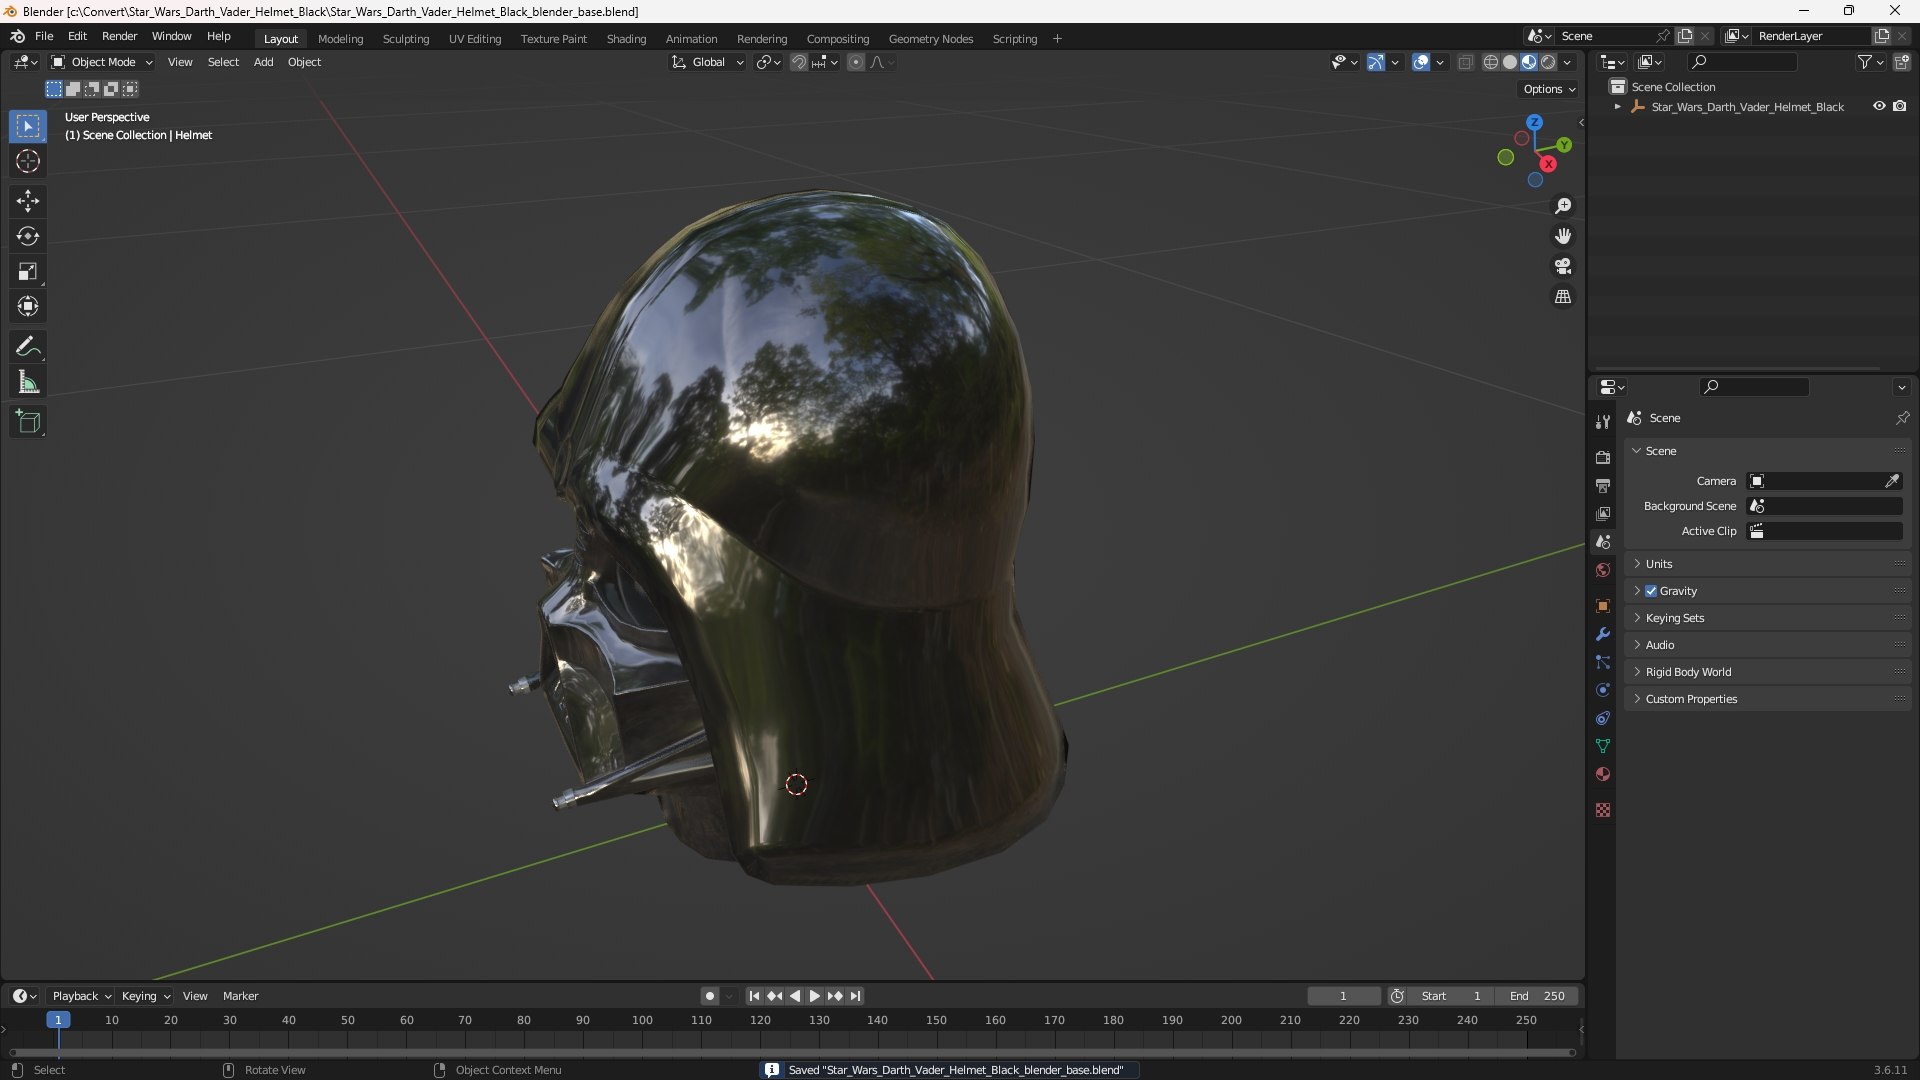Open the Object Constraints properties tab
Screen dimensions: 1920x1080
tap(1603, 718)
